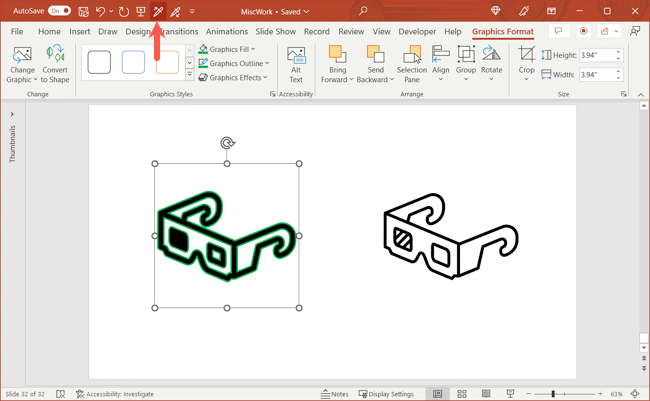Open the Ribbon Display Options icon
650x401 pixels.
pyautogui.click(x=551, y=11)
